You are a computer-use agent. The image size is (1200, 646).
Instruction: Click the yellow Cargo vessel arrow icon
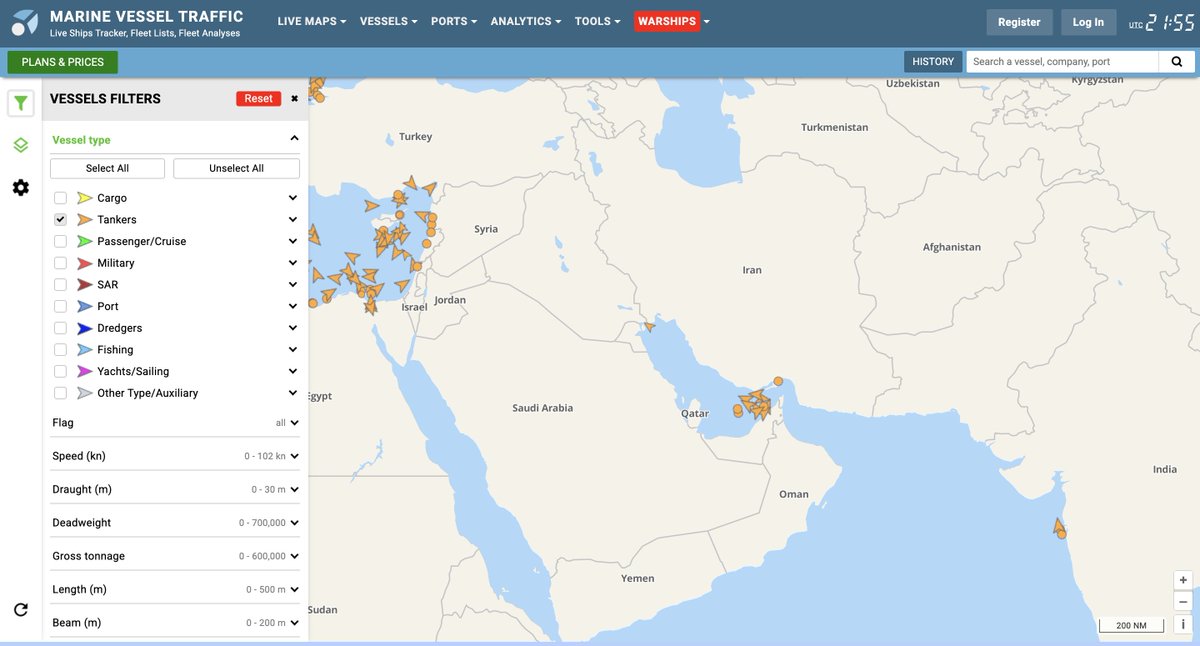point(84,198)
